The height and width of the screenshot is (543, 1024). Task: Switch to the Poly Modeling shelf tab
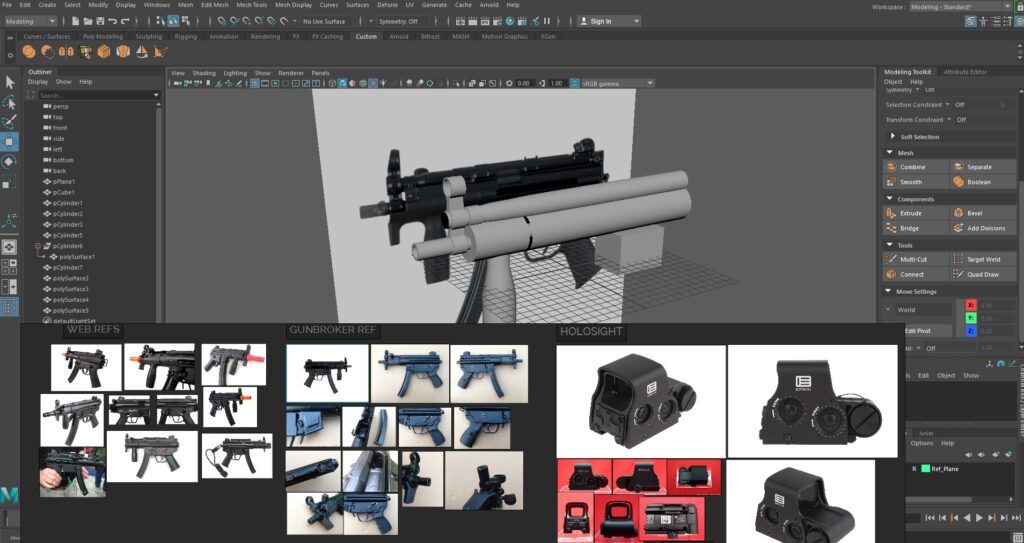[103, 37]
